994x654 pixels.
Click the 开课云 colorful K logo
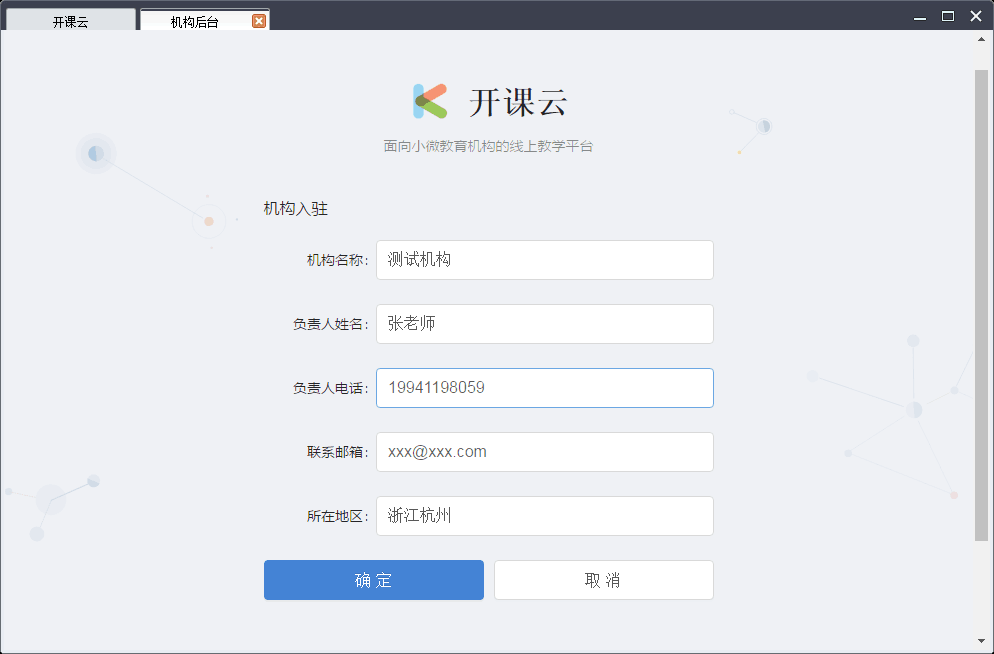430,101
